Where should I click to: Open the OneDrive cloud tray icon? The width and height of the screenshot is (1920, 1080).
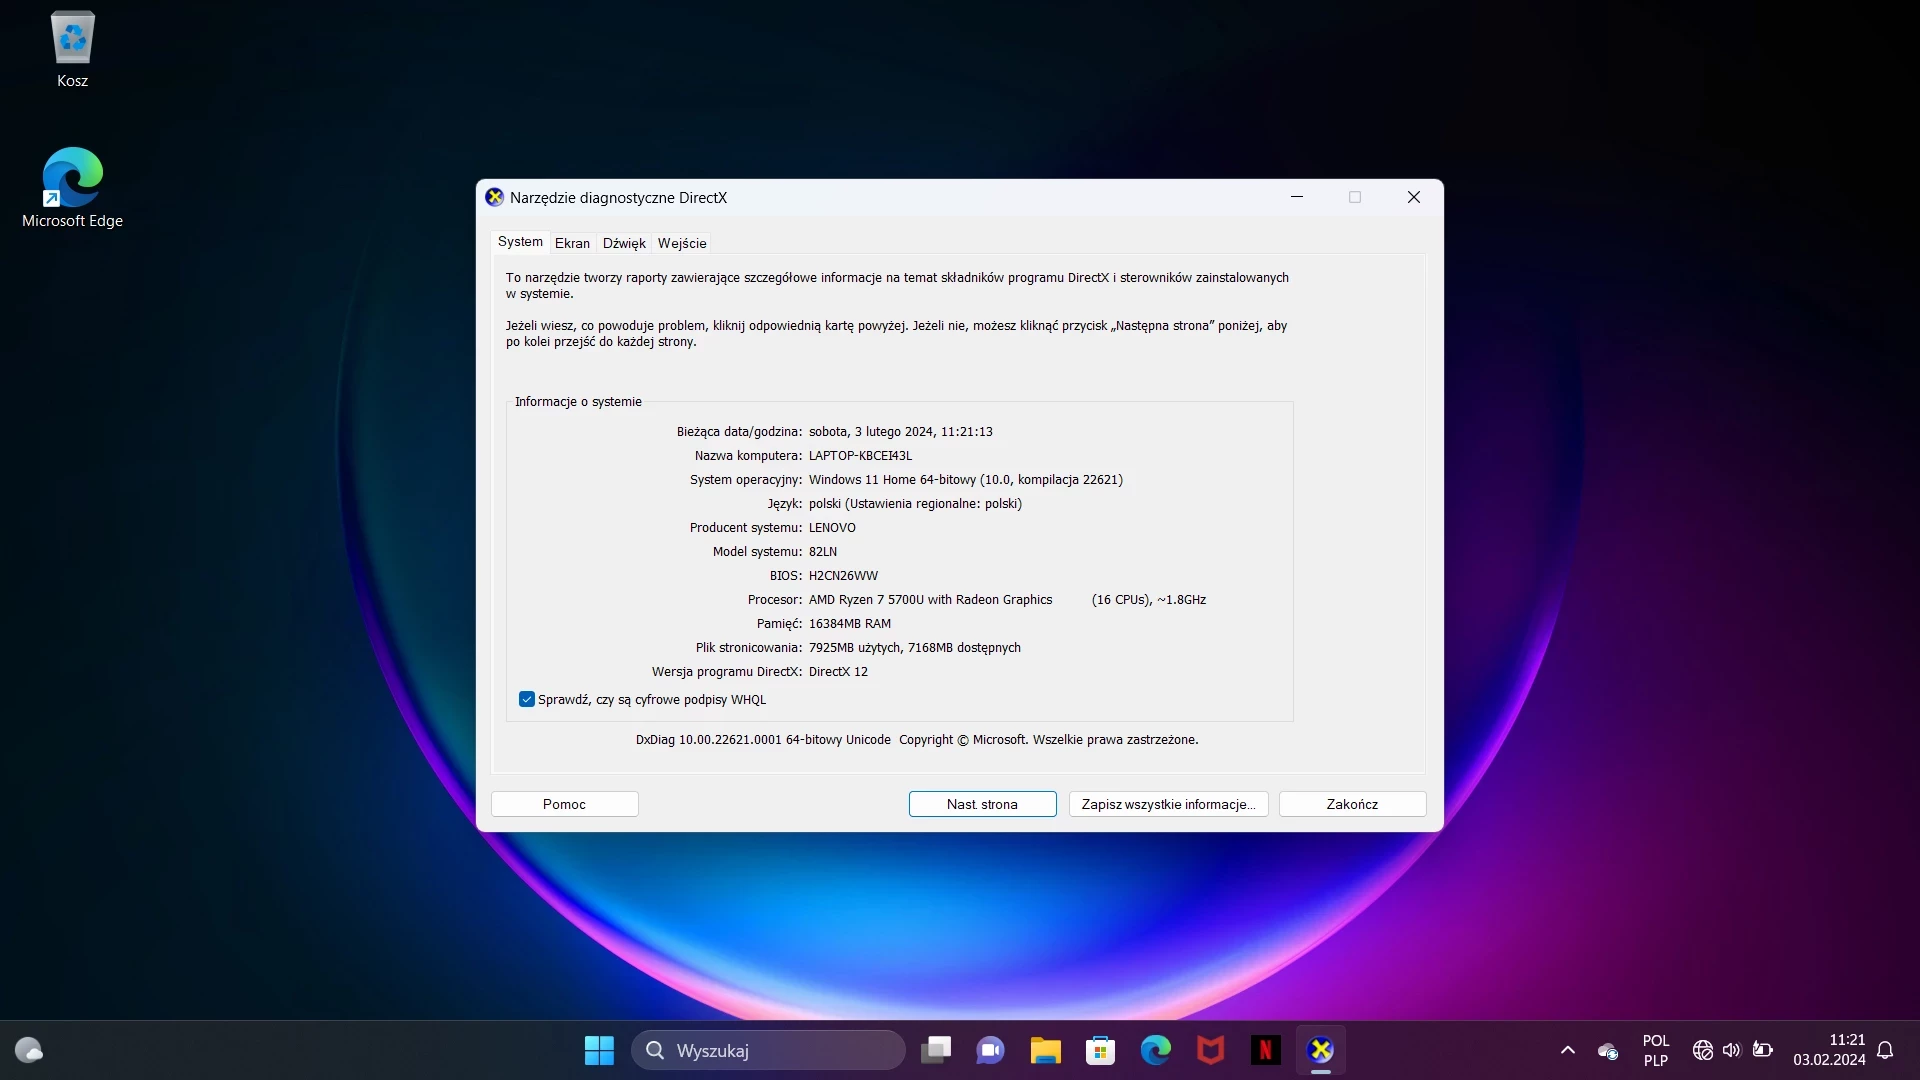coord(1608,1051)
